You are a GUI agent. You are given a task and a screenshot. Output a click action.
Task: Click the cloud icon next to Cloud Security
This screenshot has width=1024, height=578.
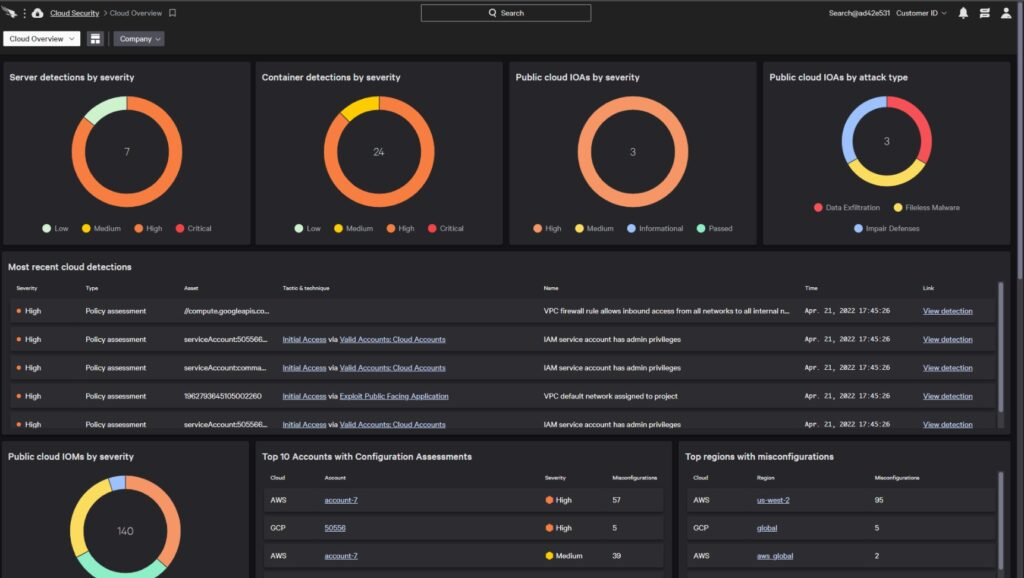(x=38, y=13)
